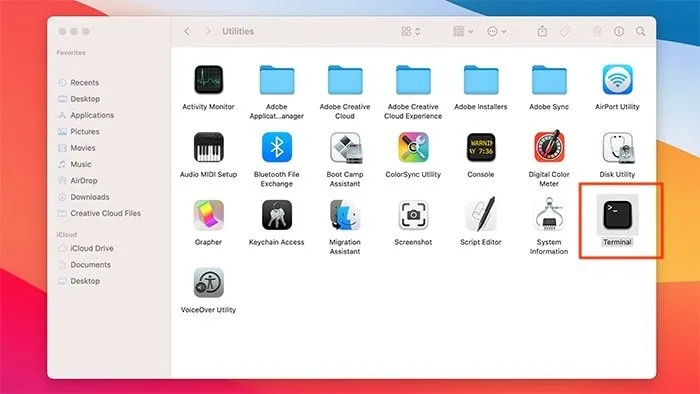Open the Adobe Installers folder
The image size is (700, 394).
click(x=481, y=80)
